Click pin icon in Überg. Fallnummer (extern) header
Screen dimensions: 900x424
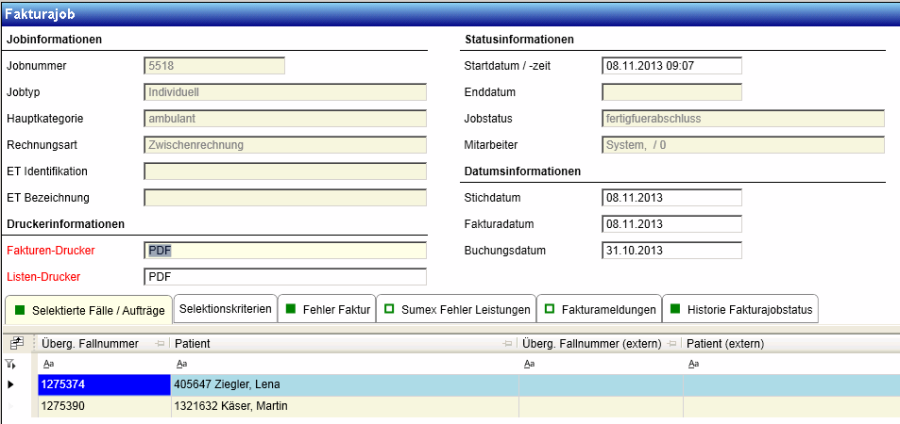pyautogui.click(x=672, y=344)
